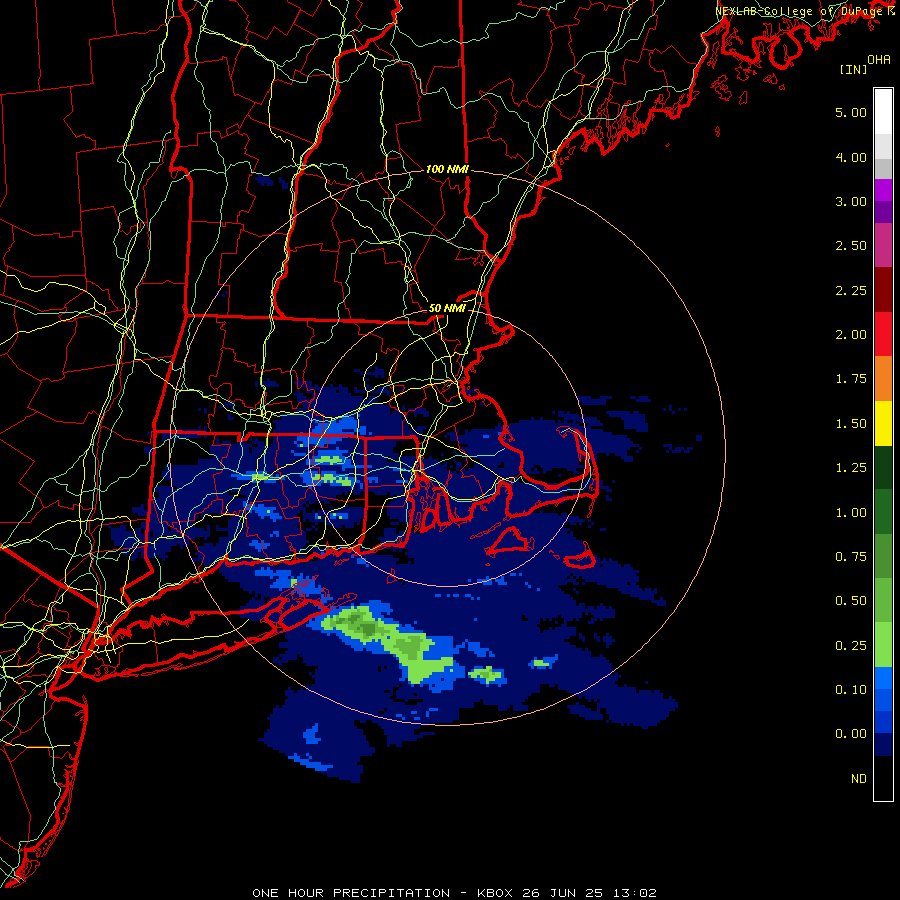Click the 50 NMI range ring label

coord(447,308)
